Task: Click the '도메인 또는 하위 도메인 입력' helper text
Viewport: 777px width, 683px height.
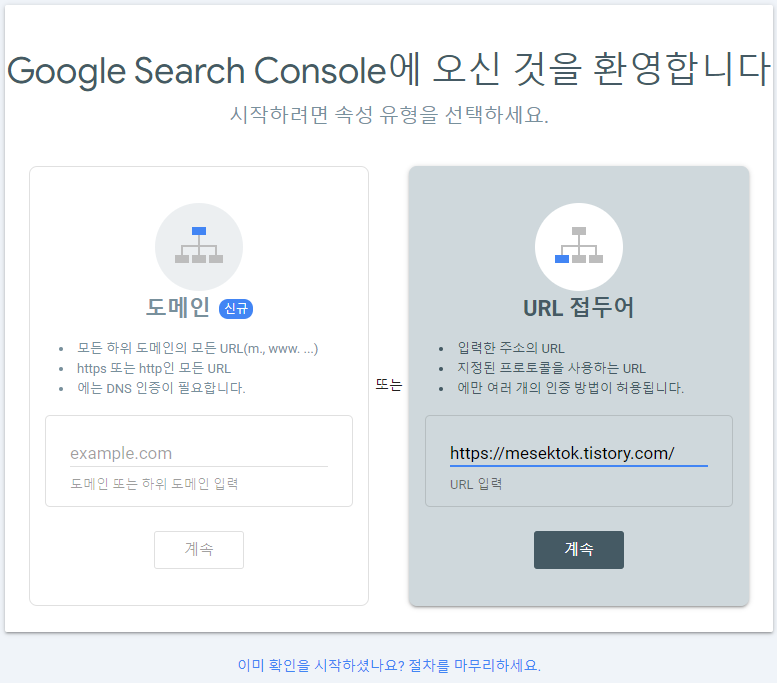Action: [154, 484]
